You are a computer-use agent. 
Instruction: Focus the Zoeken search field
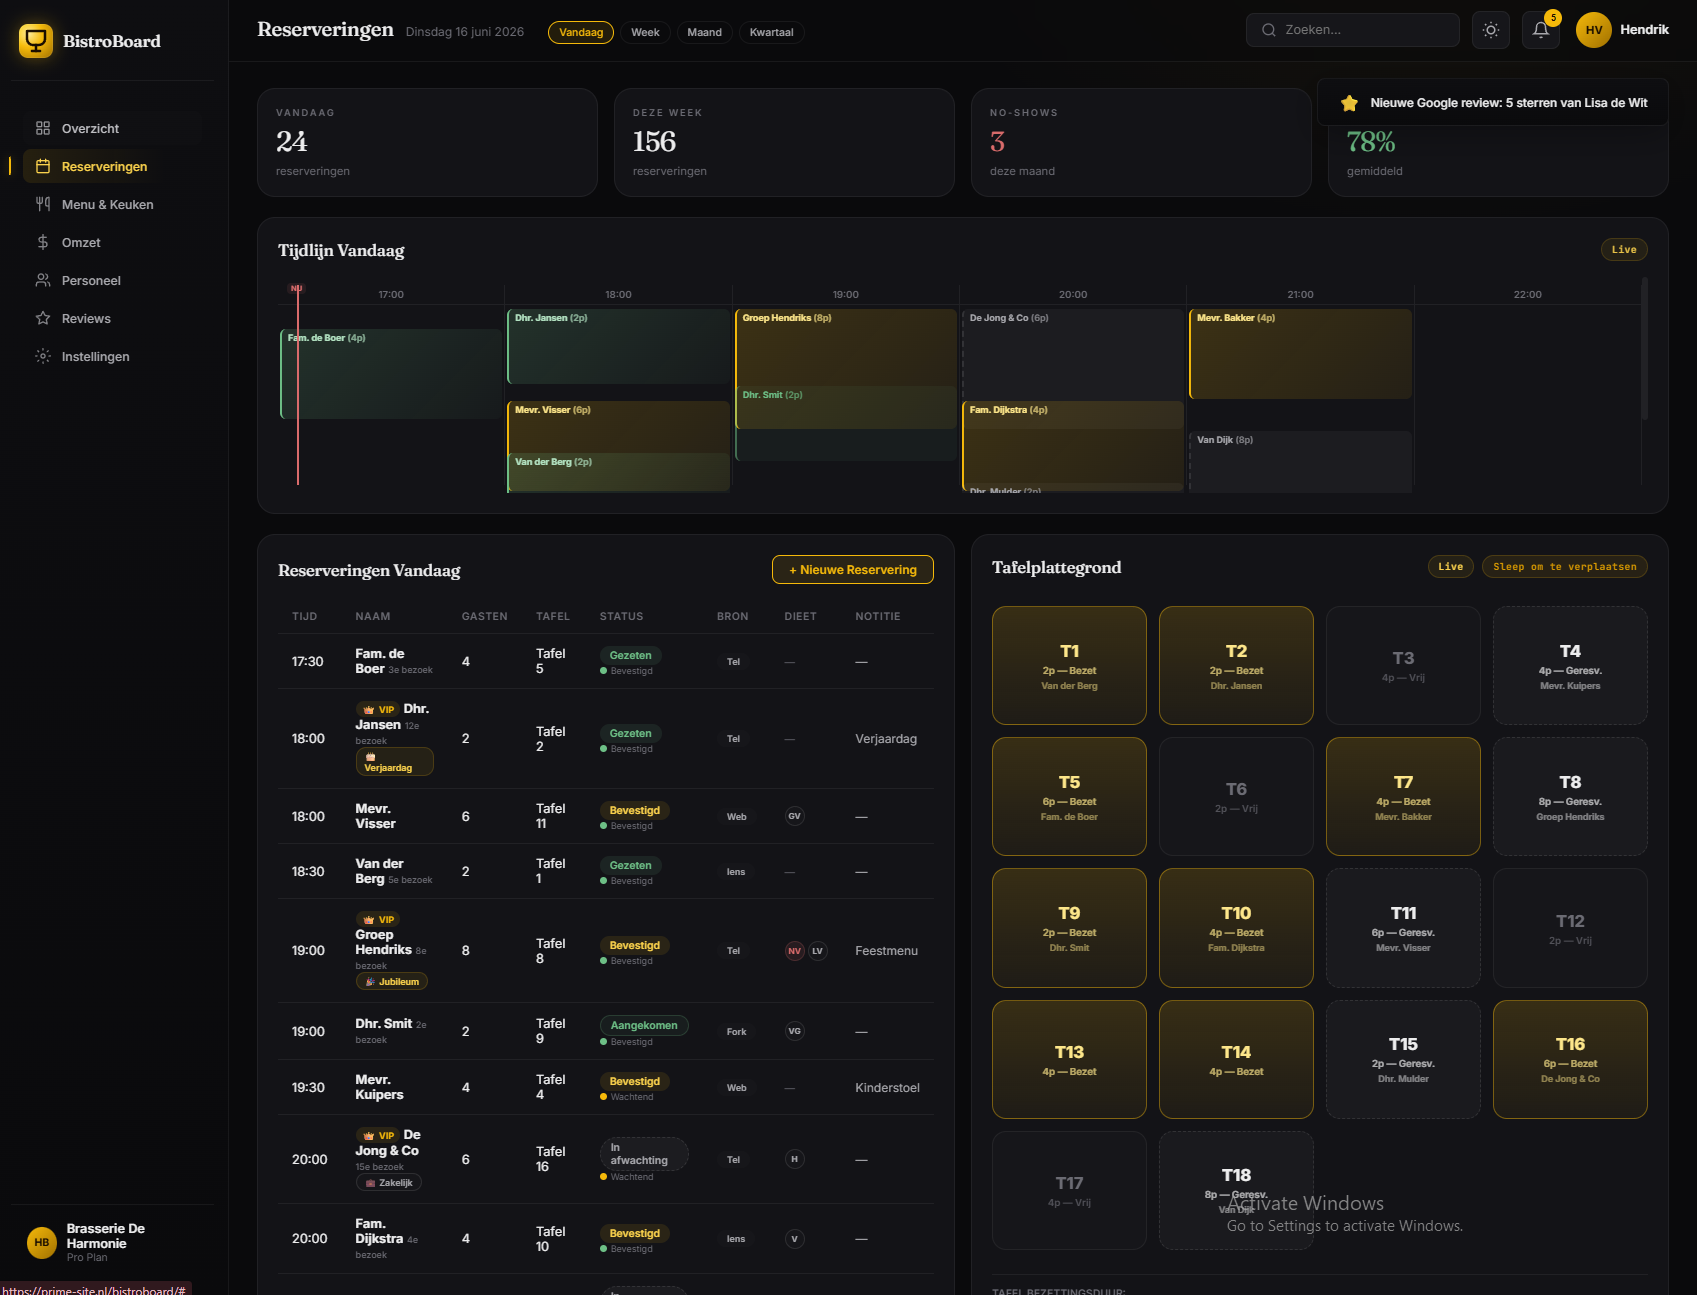[1352, 30]
